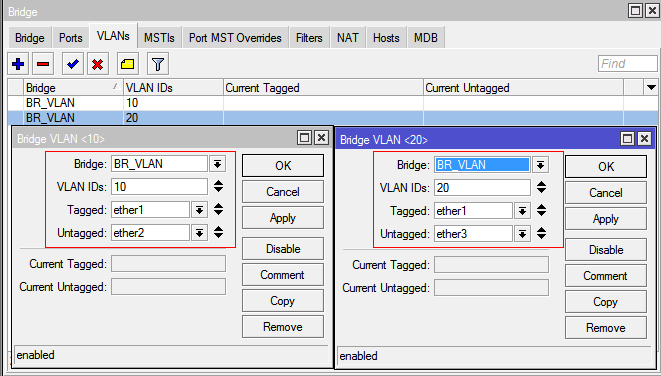Screen dimensions: 661x376
Task: Open the Port MST Overrides tab
Action: point(235,38)
